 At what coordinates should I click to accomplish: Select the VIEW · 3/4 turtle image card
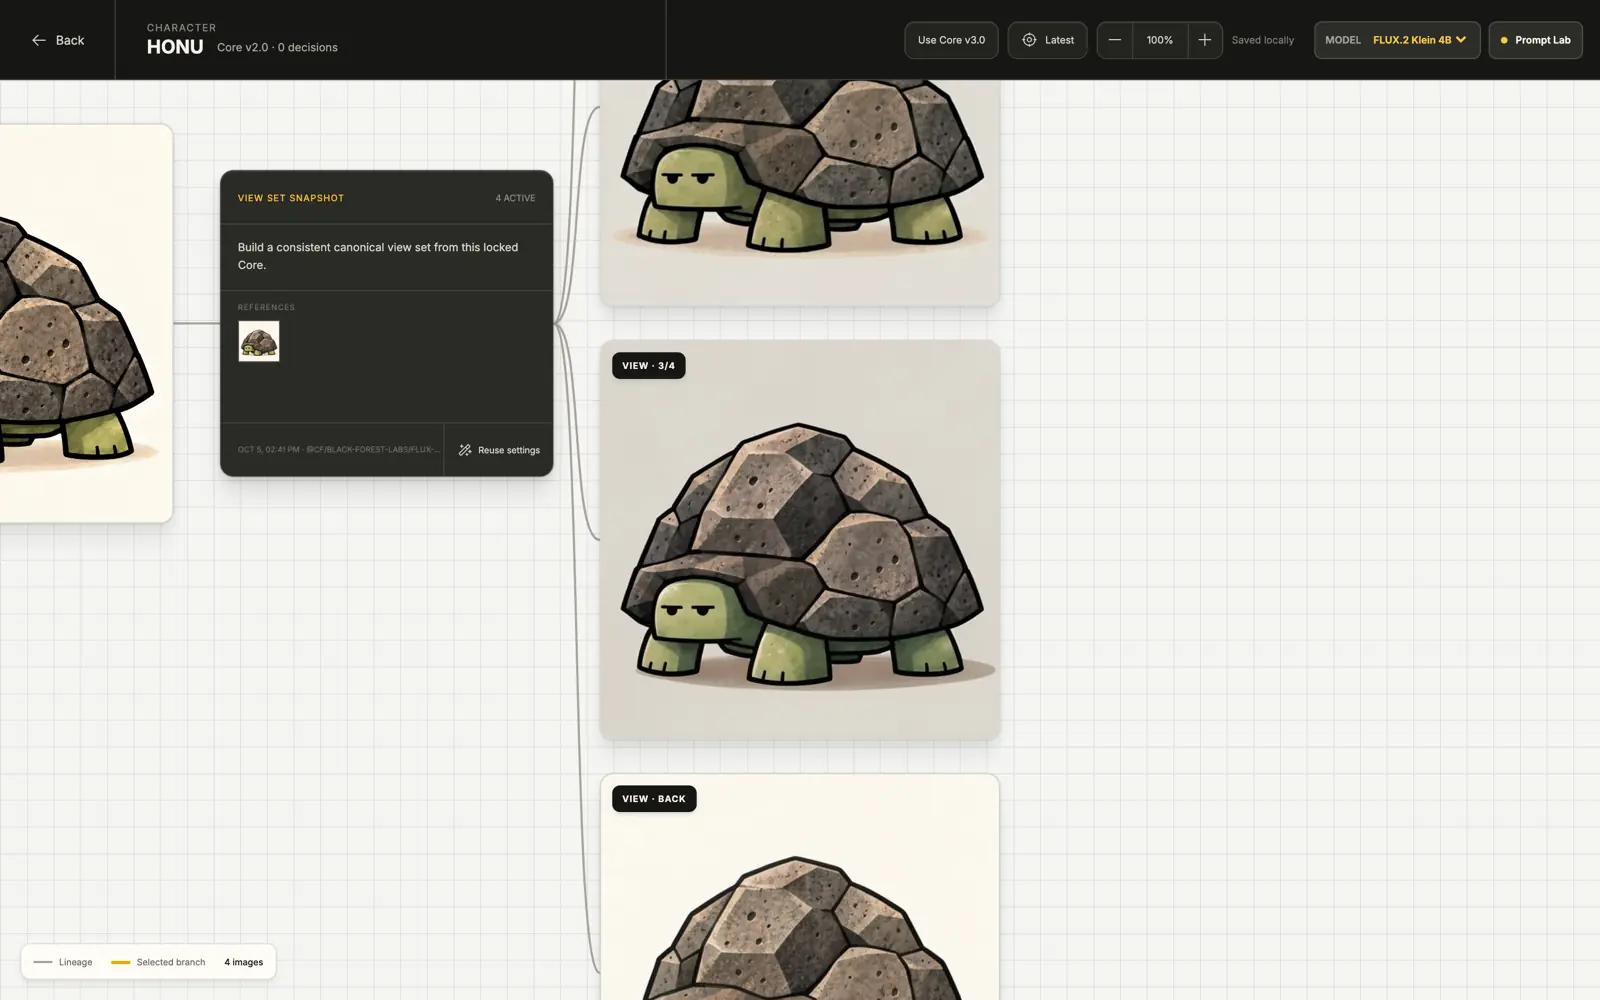pos(800,540)
